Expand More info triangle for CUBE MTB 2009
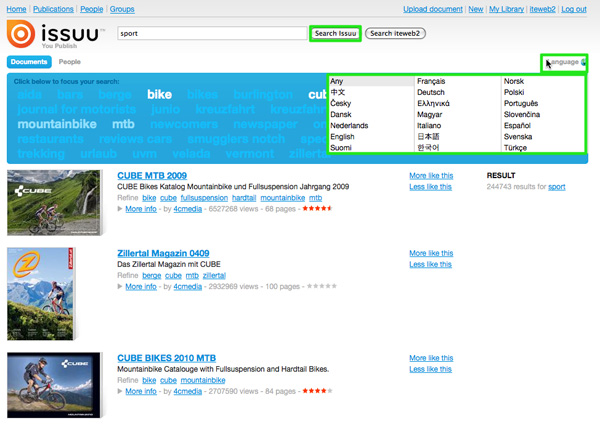This screenshot has height=429, width=600. [120, 209]
